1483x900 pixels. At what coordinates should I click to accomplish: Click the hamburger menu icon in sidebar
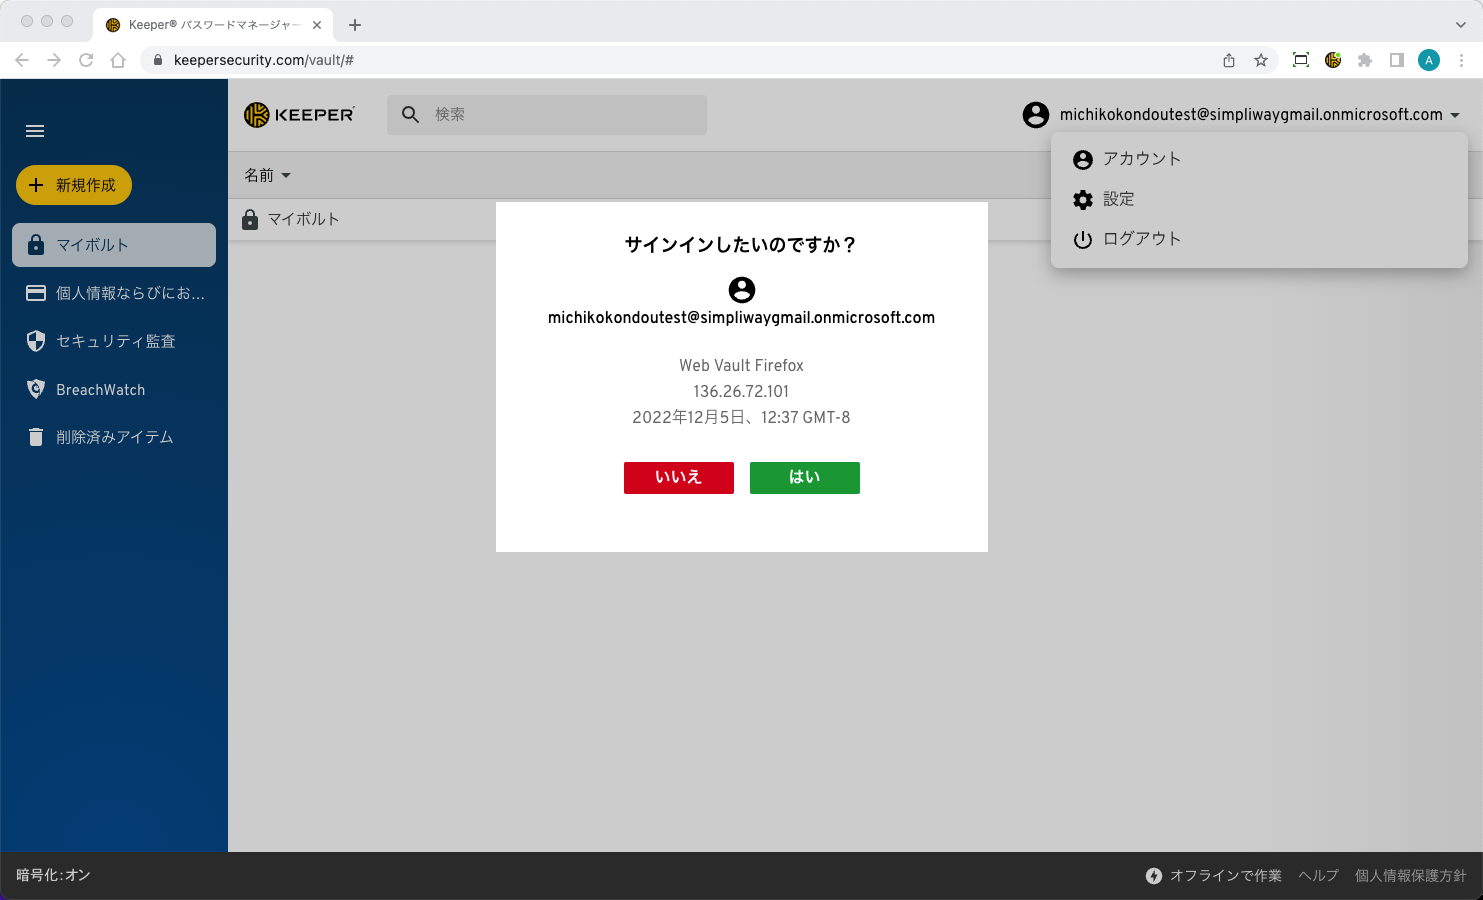tap(35, 131)
